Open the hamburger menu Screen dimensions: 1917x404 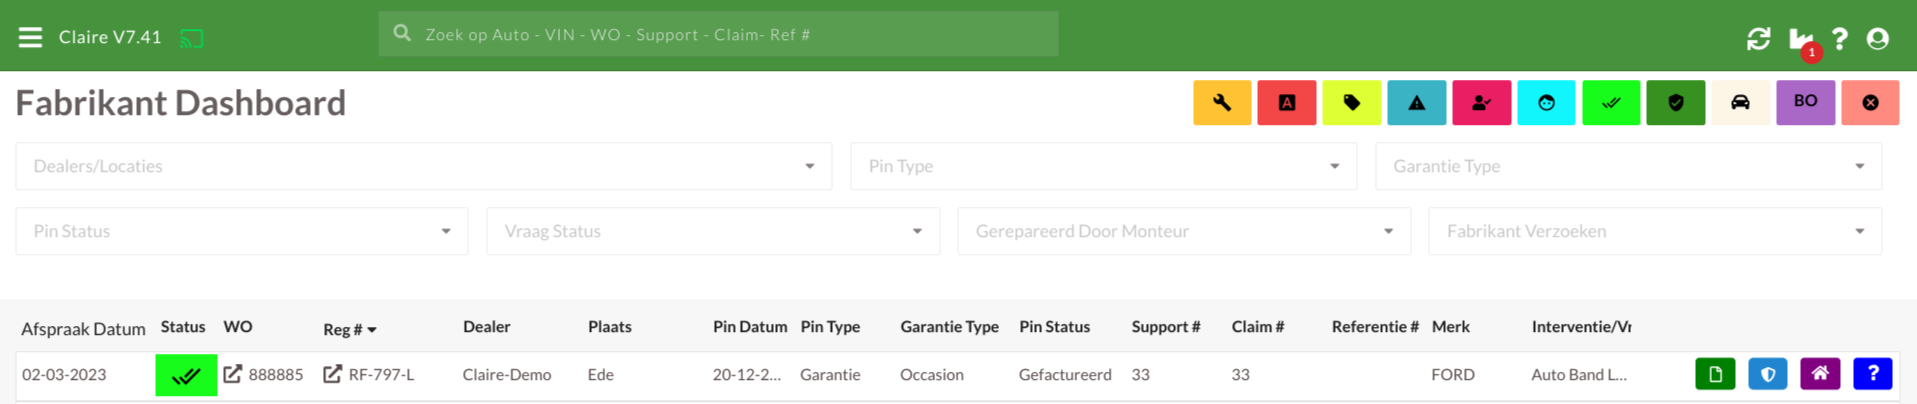[x=30, y=37]
